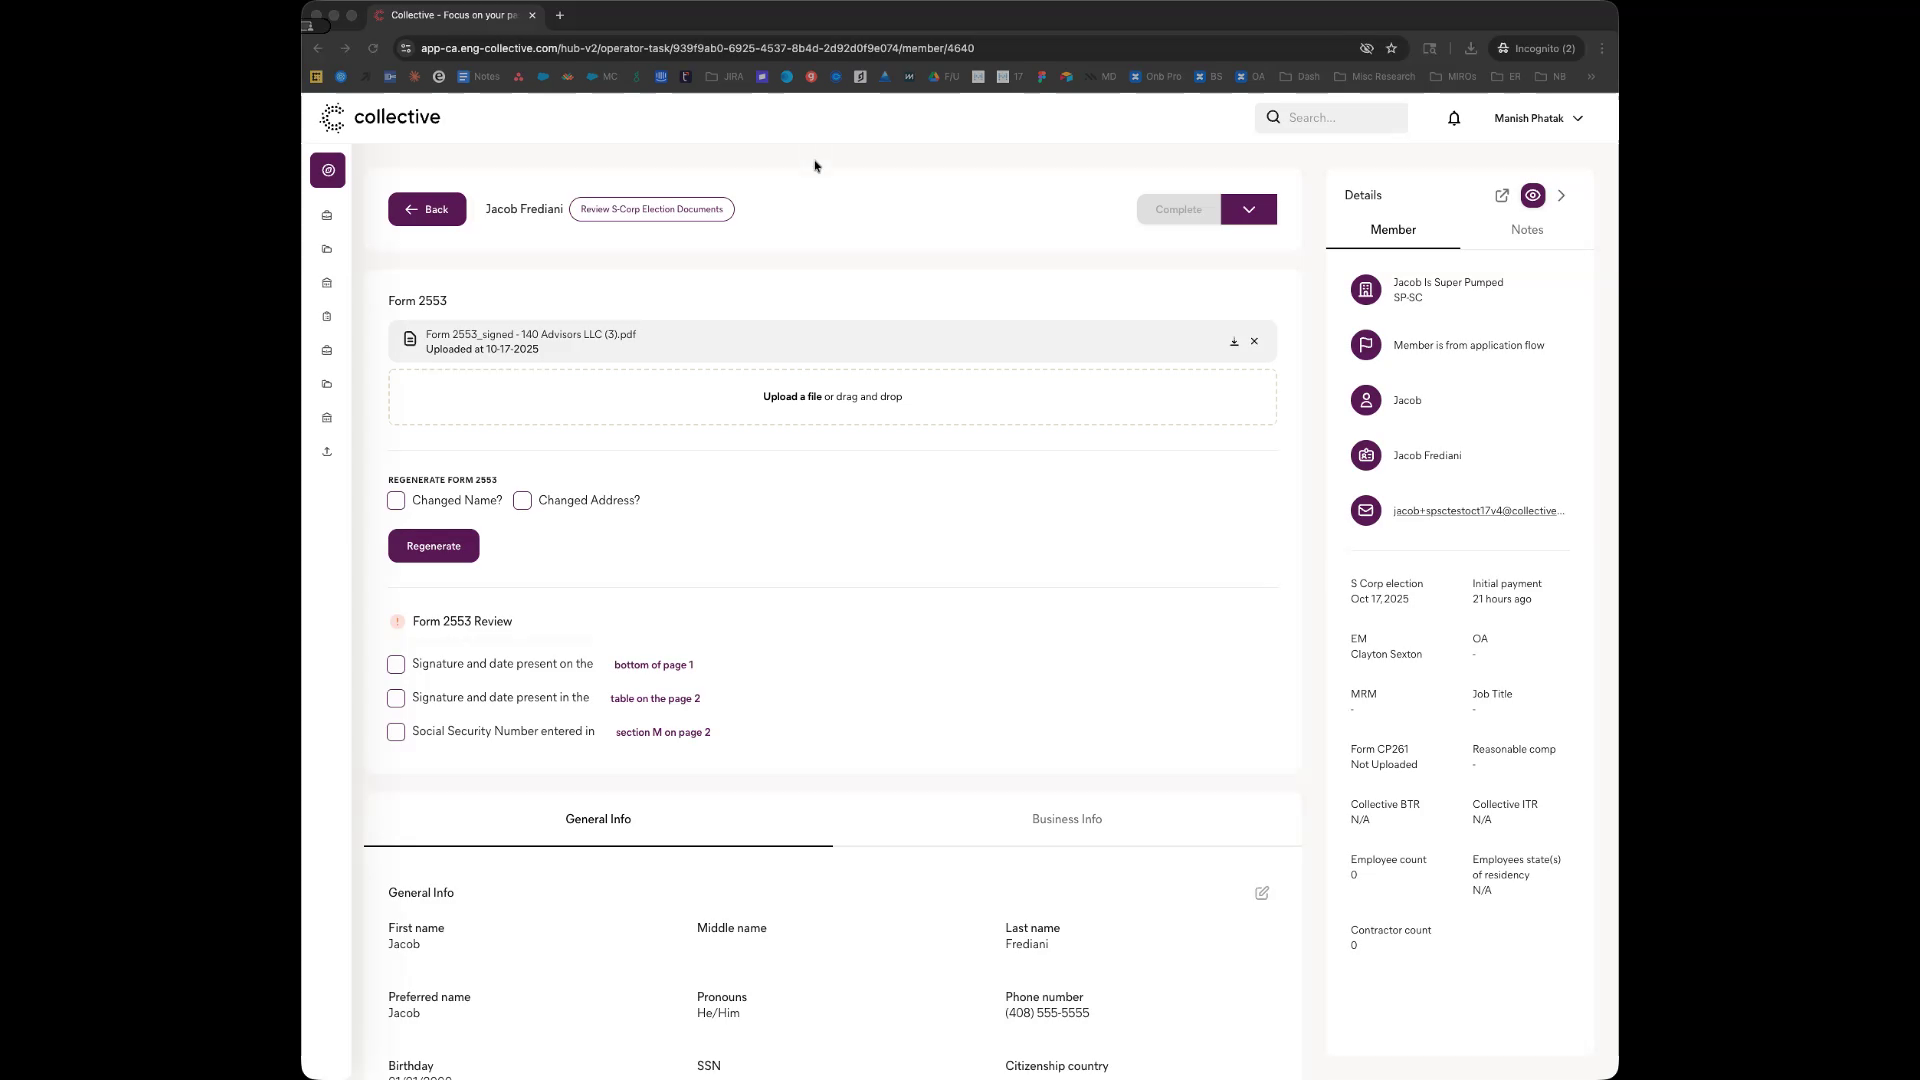Check the Changed Name? checkbox
The height and width of the screenshot is (1080, 1920).
tap(396, 501)
